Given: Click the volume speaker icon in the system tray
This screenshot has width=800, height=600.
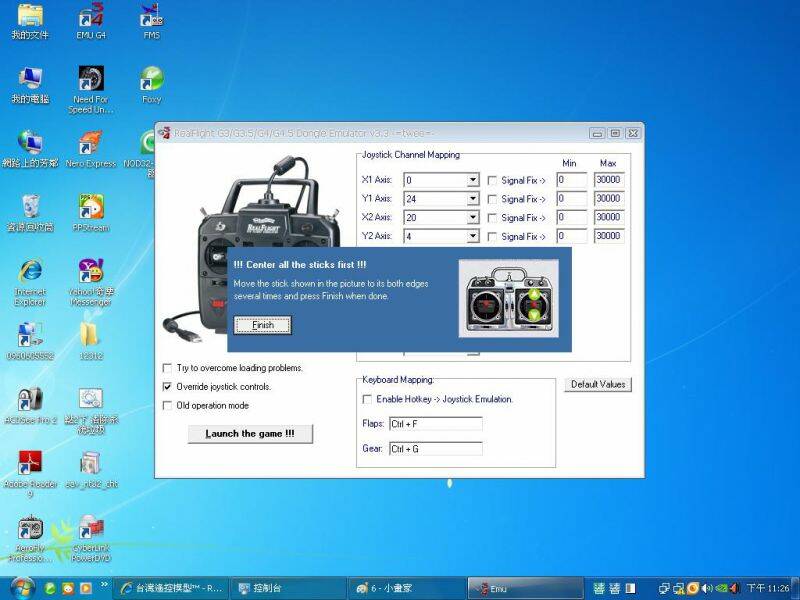Looking at the screenshot, I should coord(708,588).
